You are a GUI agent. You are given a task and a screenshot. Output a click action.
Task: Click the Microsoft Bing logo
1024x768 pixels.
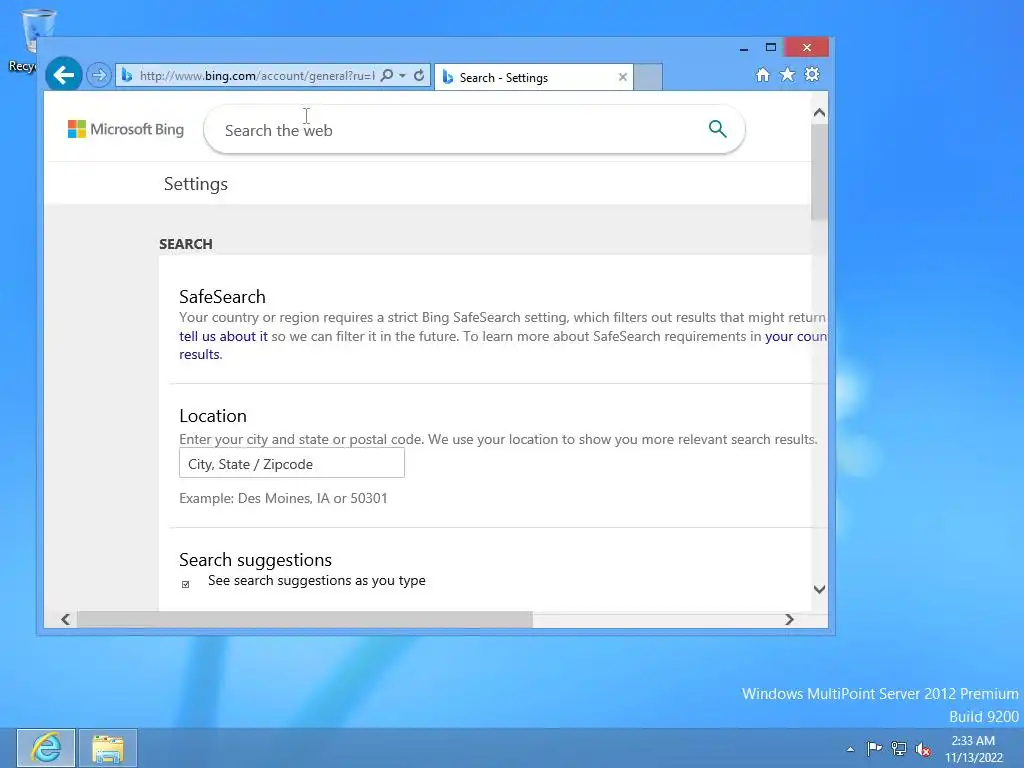[x=126, y=129]
